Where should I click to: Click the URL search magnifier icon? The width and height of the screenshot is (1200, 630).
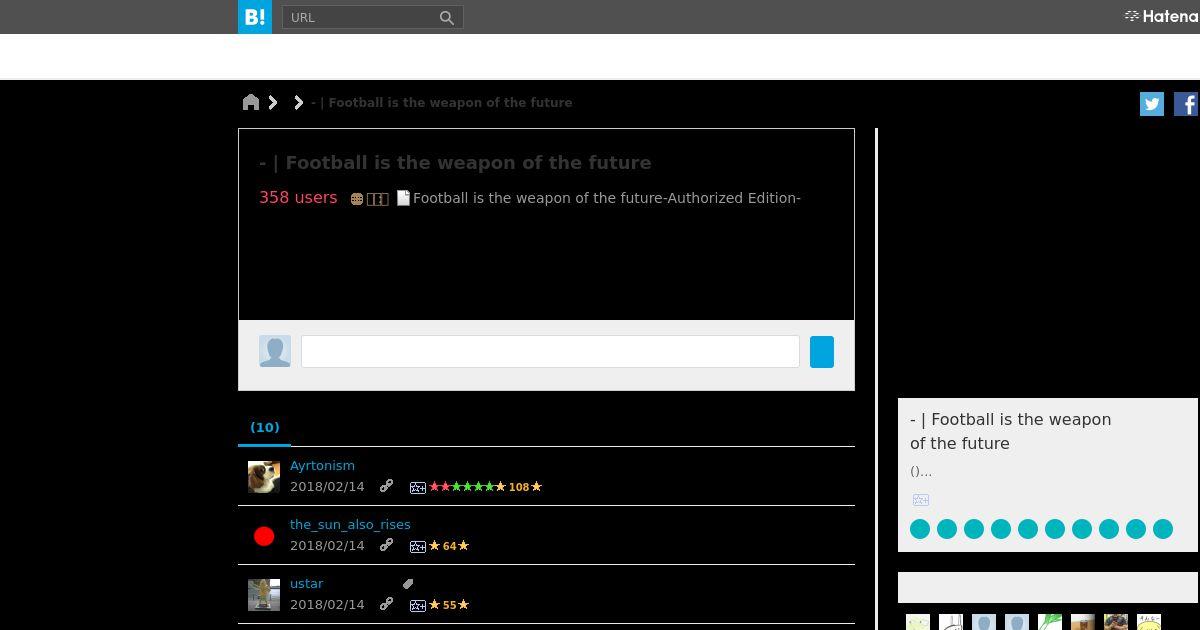pos(447,18)
